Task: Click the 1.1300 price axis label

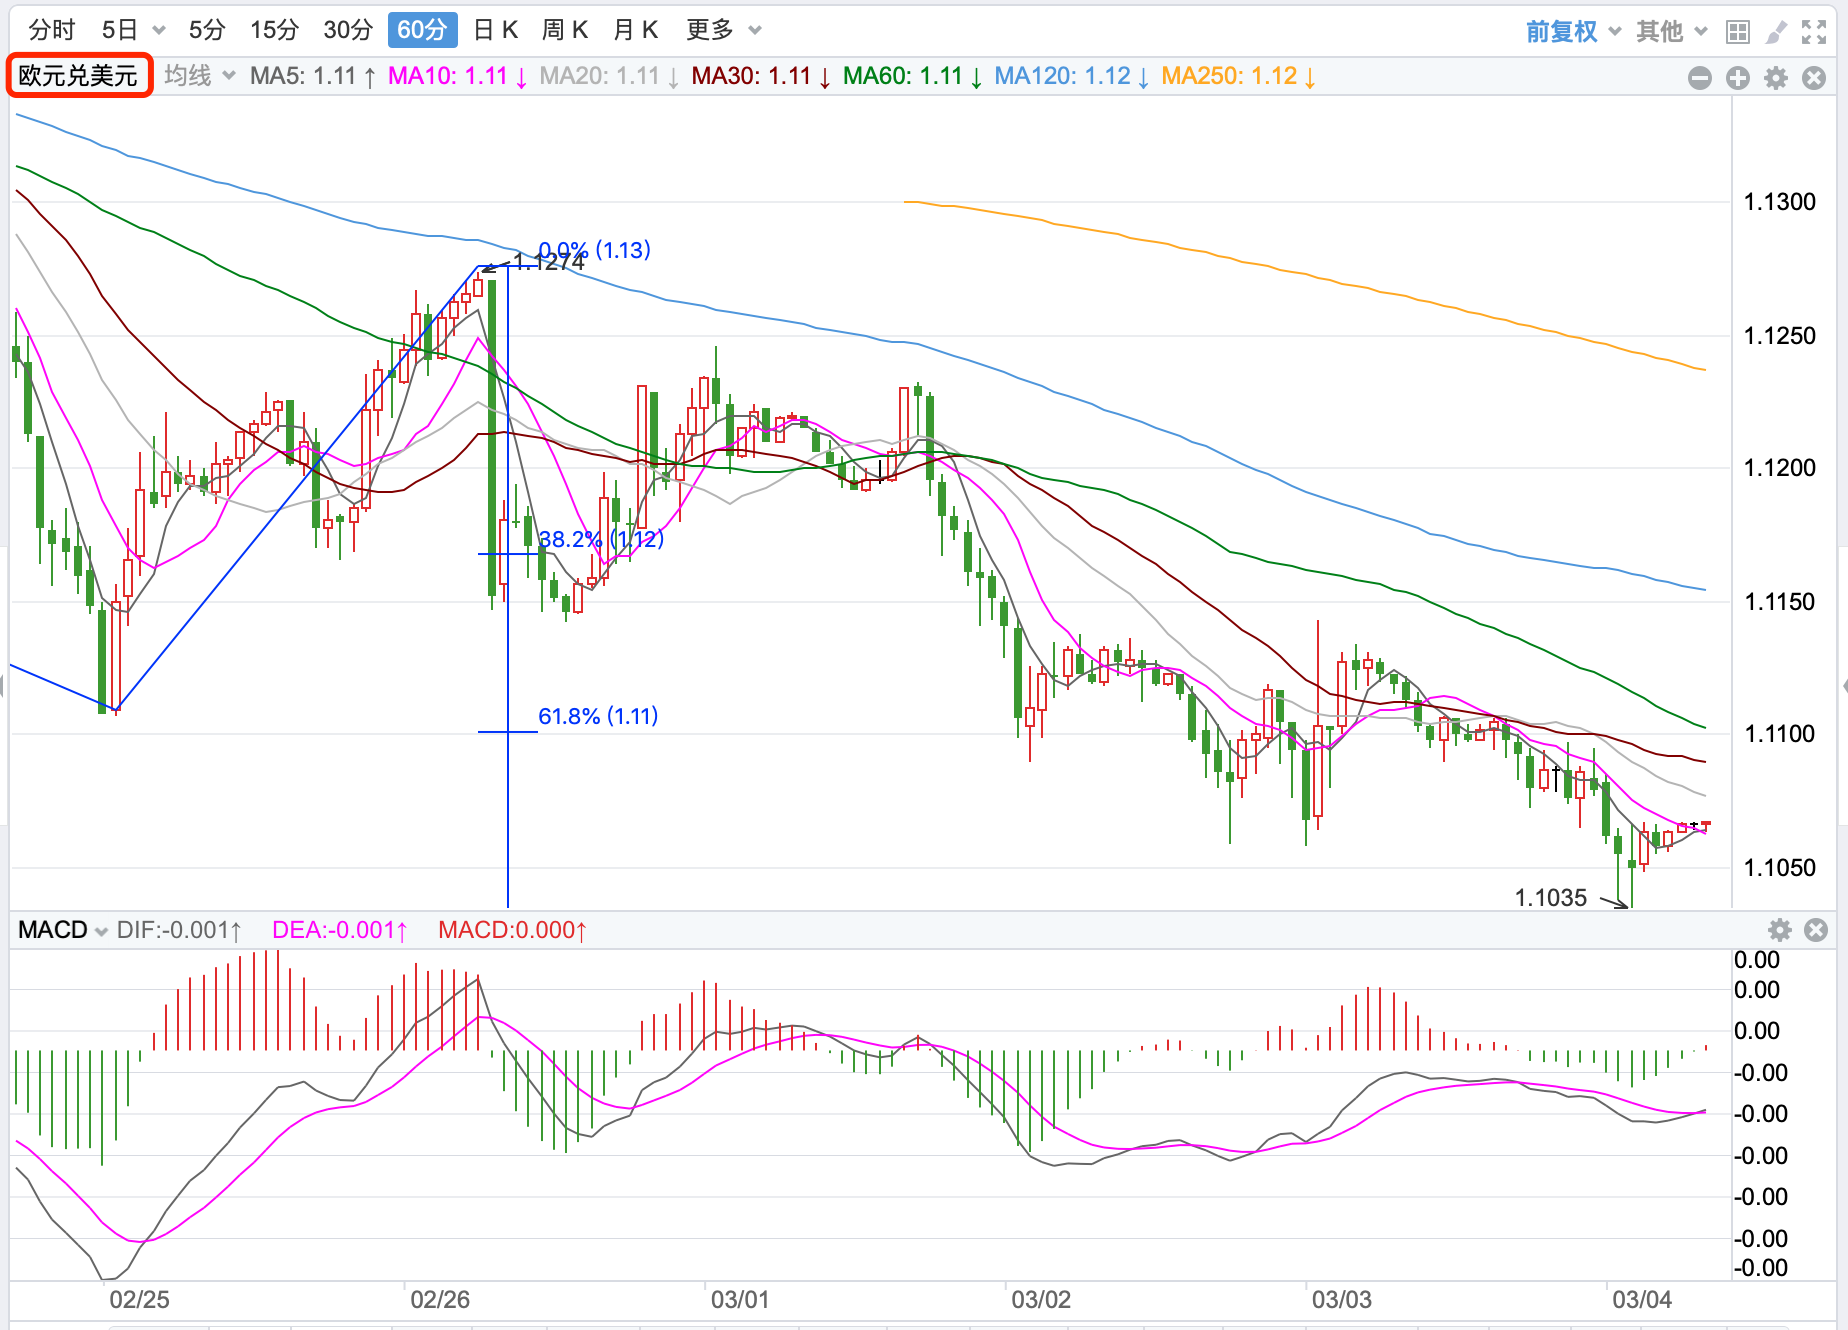Action: click(x=1780, y=202)
